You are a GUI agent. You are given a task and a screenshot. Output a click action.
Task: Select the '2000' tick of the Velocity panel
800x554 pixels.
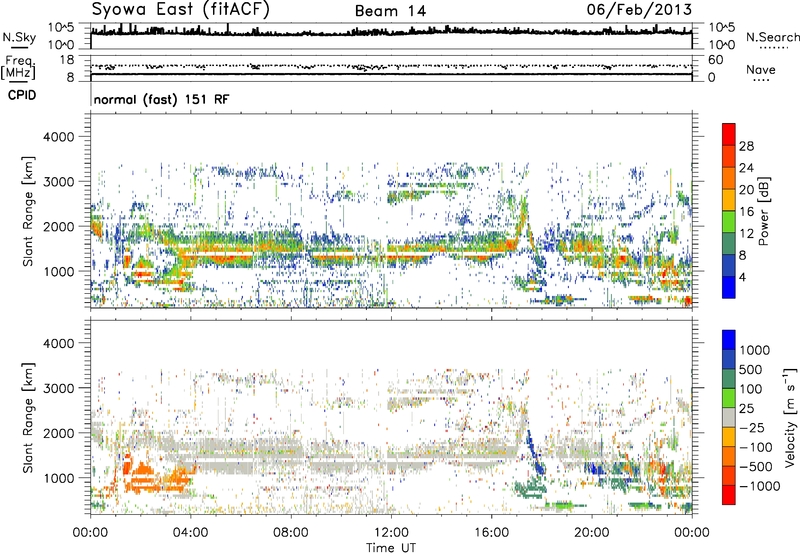pos(58,433)
